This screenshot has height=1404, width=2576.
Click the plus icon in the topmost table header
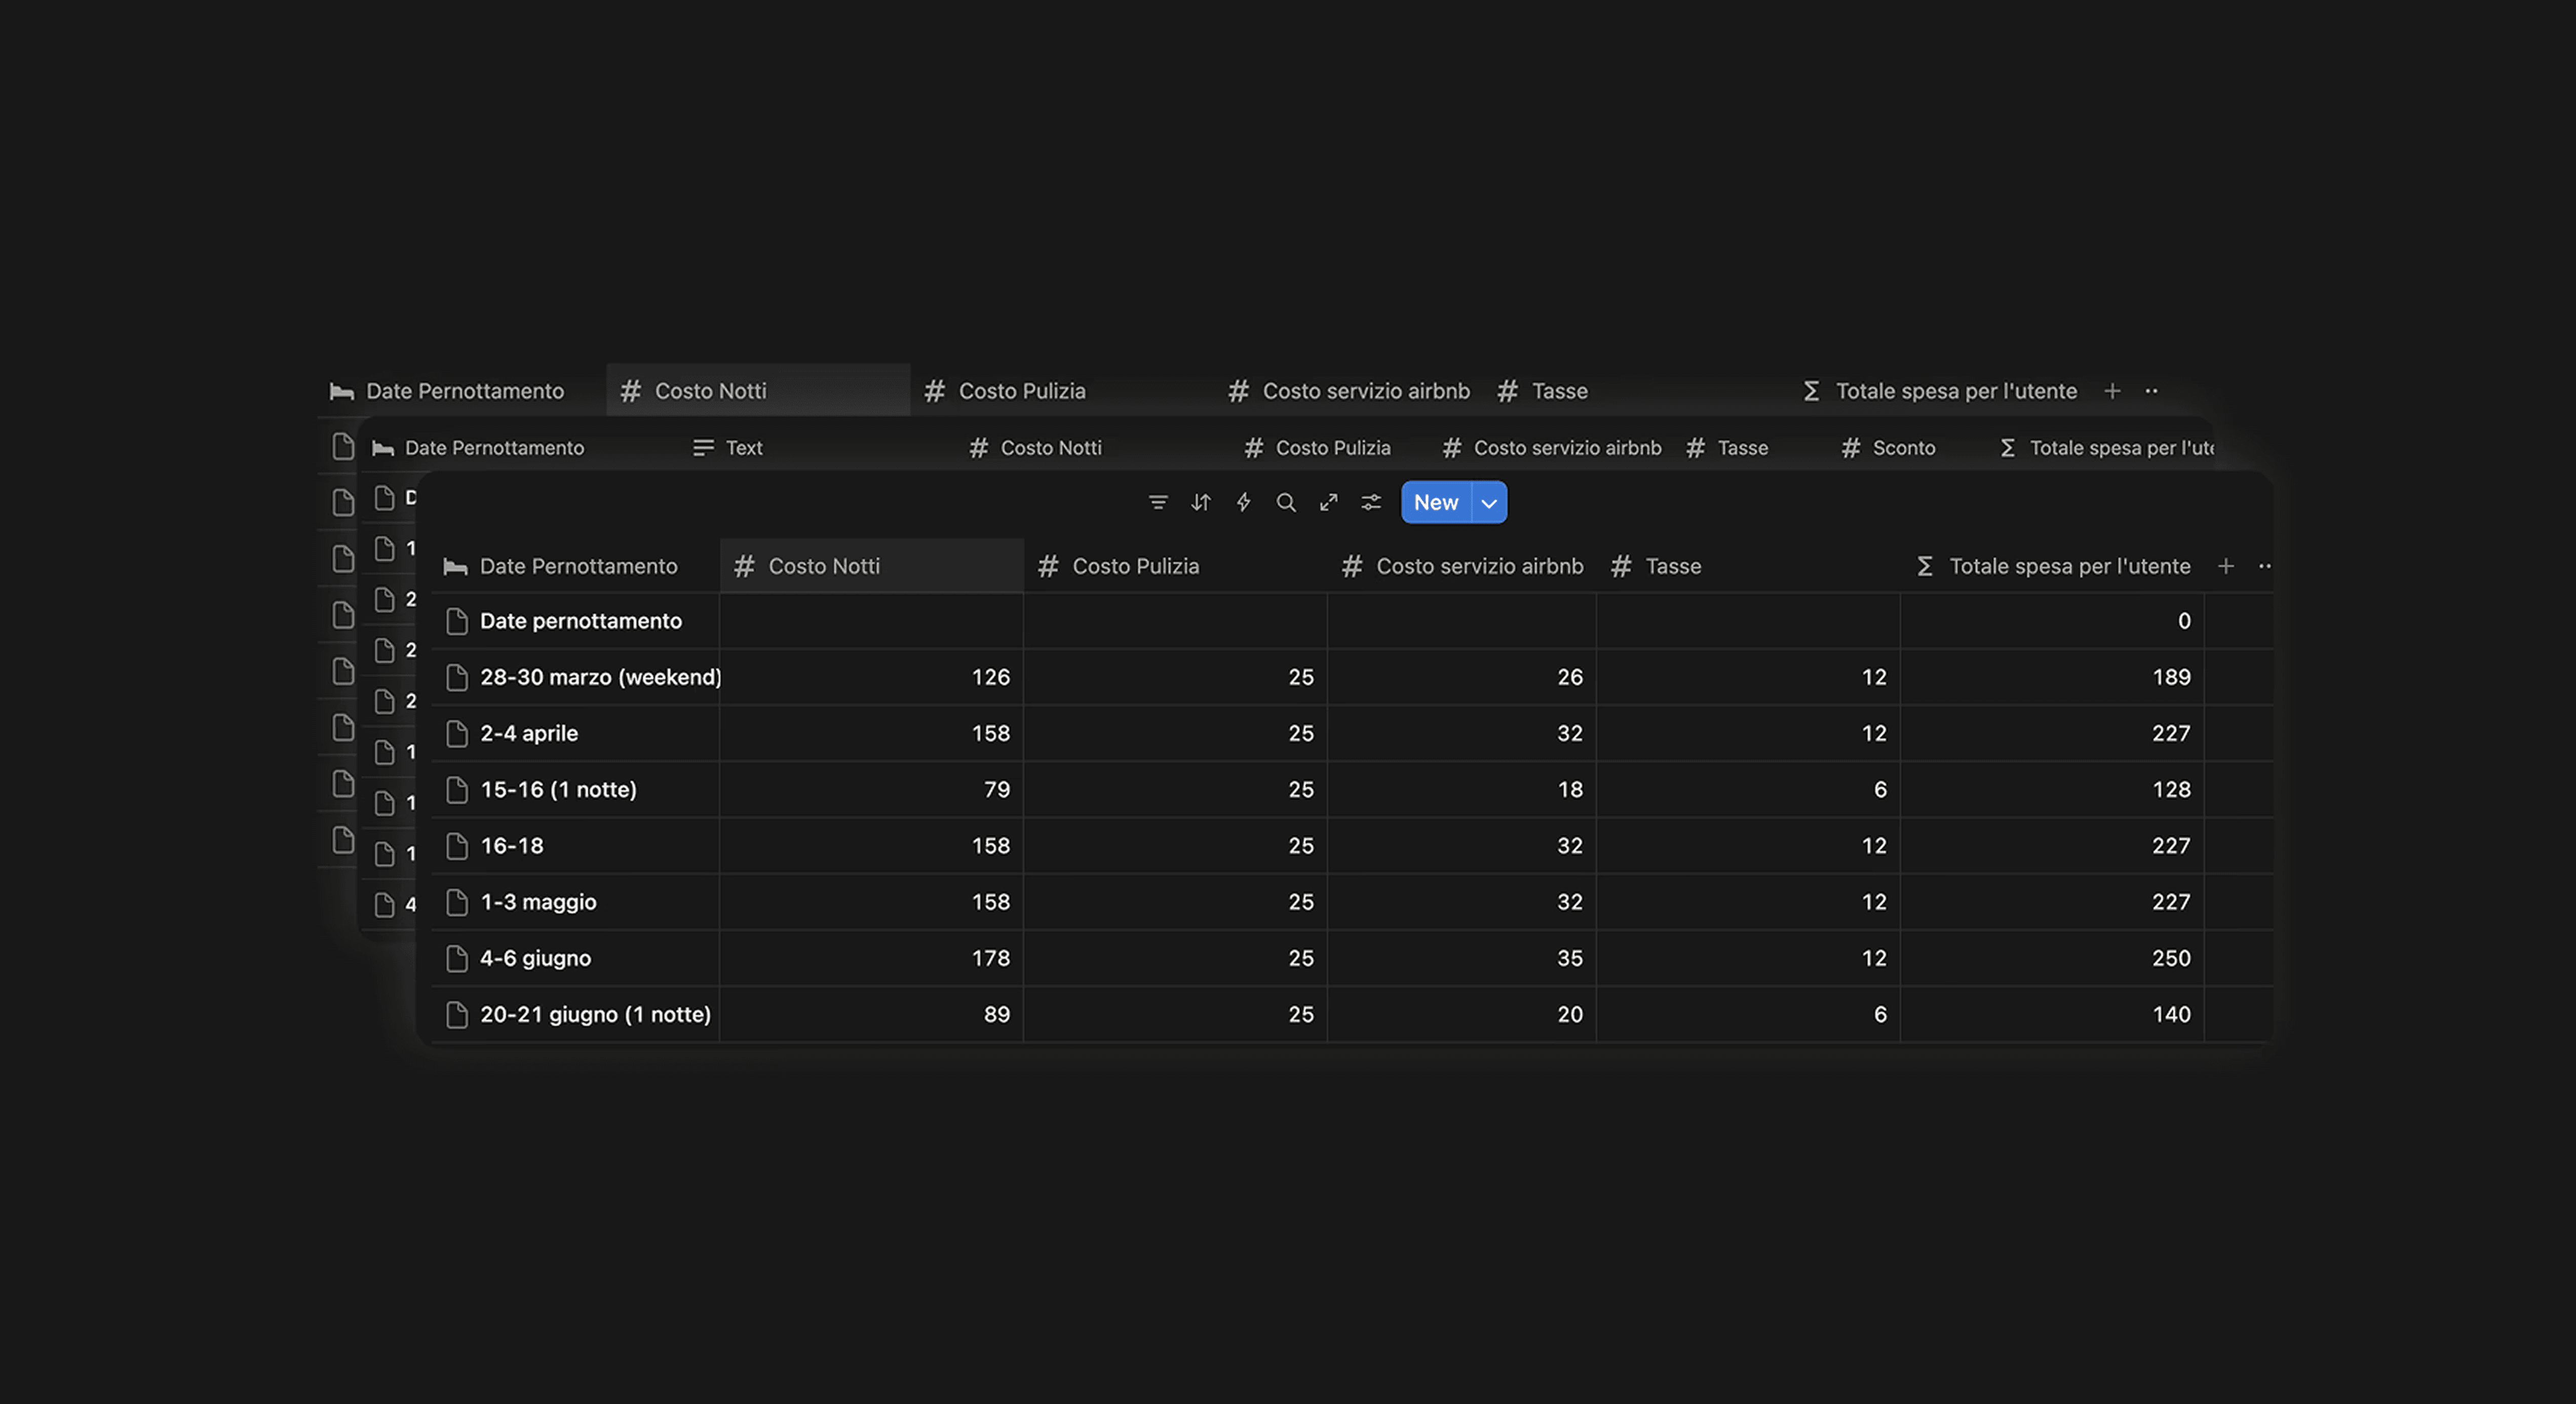tap(2112, 391)
